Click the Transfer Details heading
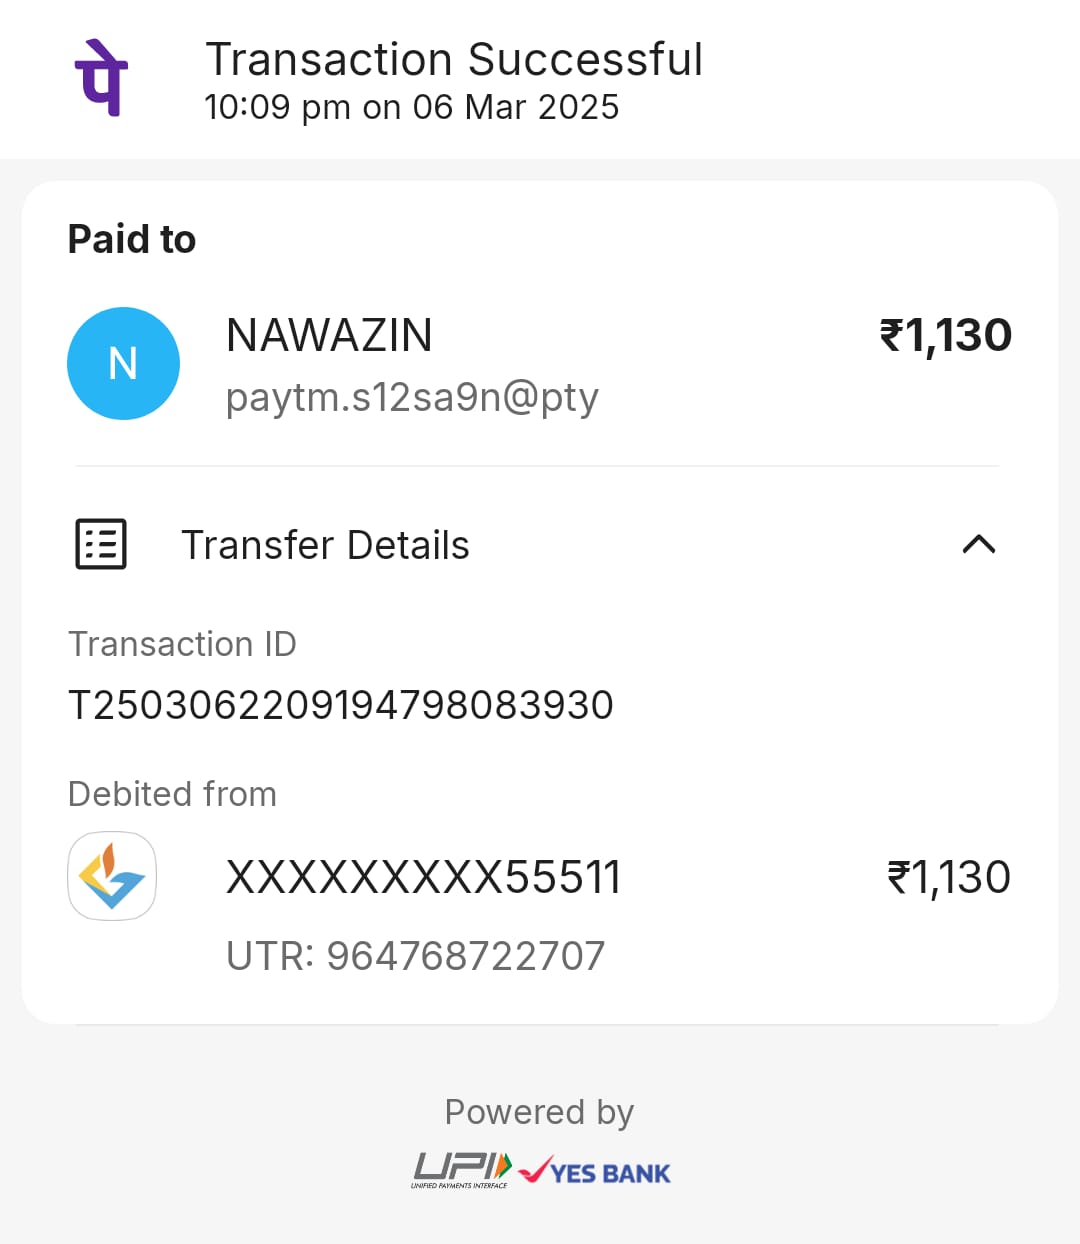The image size is (1080, 1244). [x=325, y=546]
